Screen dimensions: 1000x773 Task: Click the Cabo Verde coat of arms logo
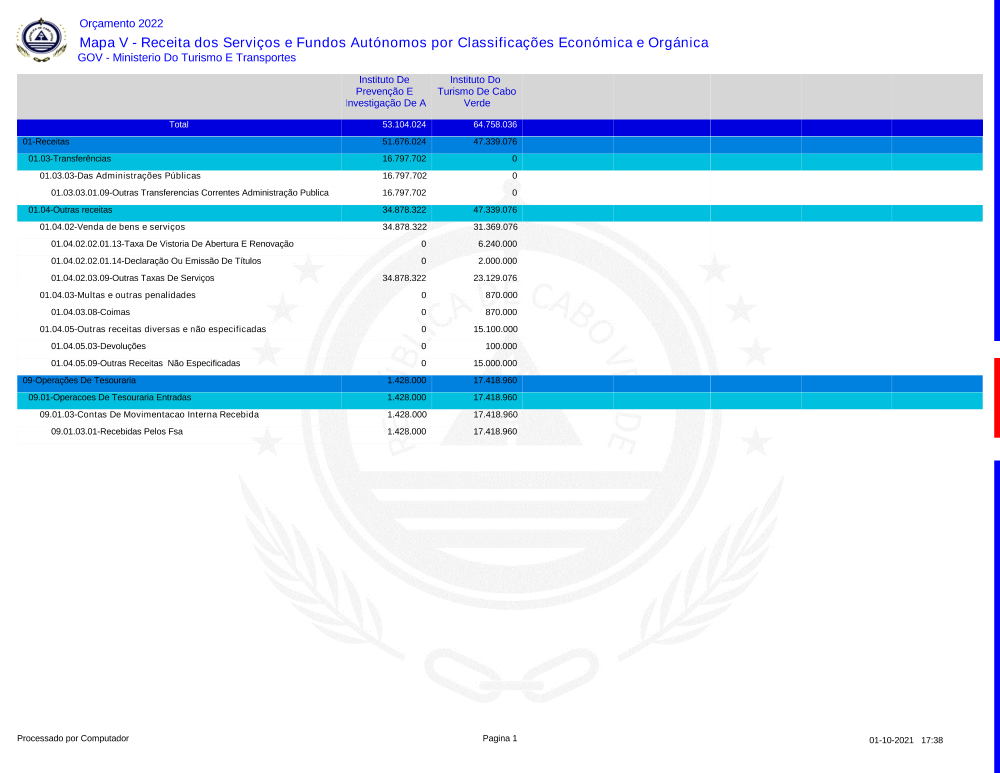41,40
